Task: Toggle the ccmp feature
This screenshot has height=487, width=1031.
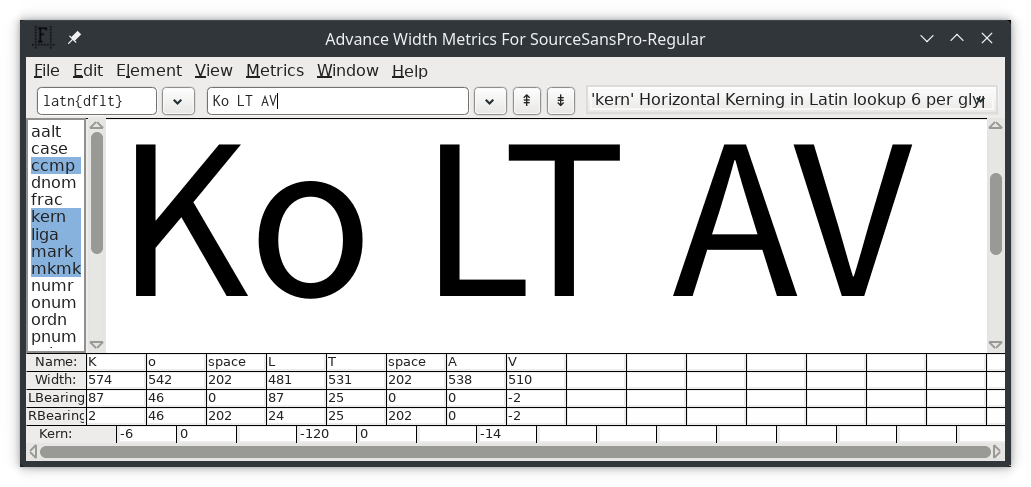Action: click(x=56, y=166)
